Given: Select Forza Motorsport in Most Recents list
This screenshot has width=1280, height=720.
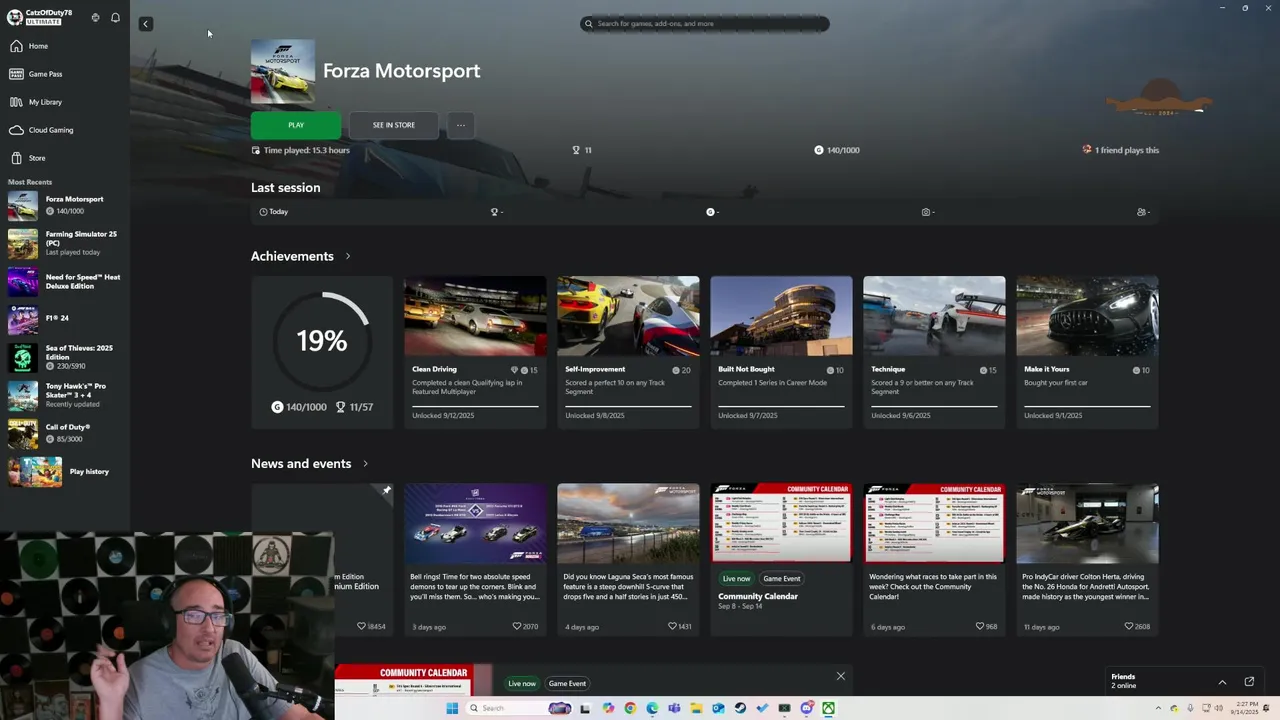Looking at the screenshot, I should click(x=65, y=205).
